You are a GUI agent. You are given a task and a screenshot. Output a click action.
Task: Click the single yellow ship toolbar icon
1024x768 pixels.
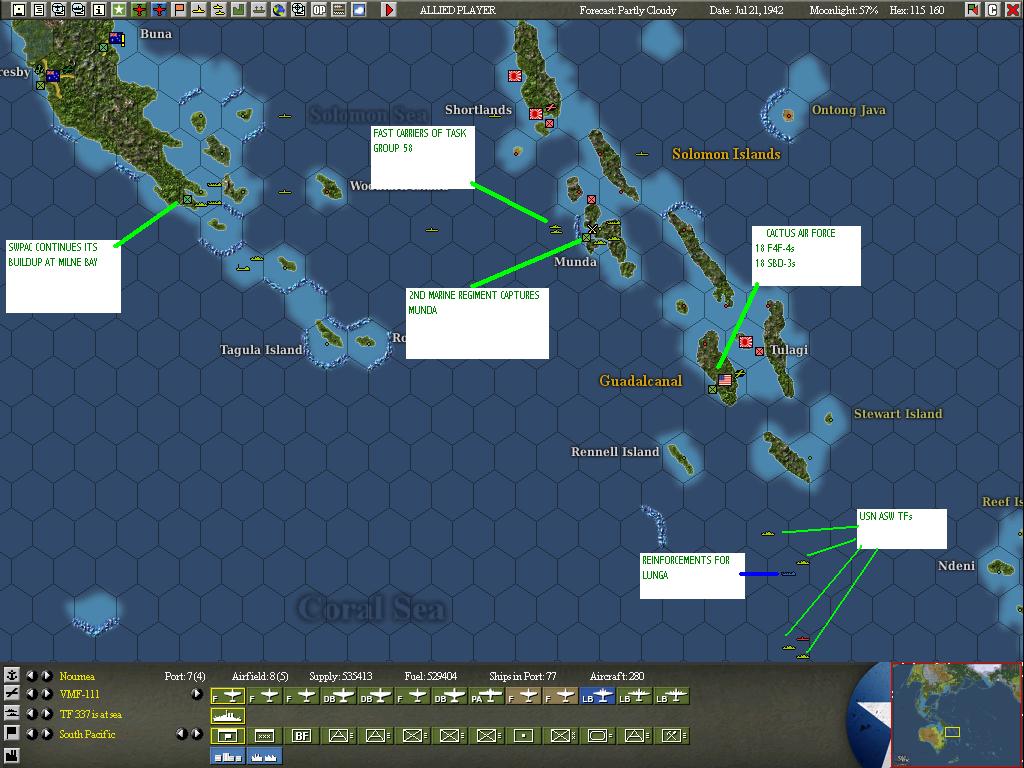click(199, 10)
